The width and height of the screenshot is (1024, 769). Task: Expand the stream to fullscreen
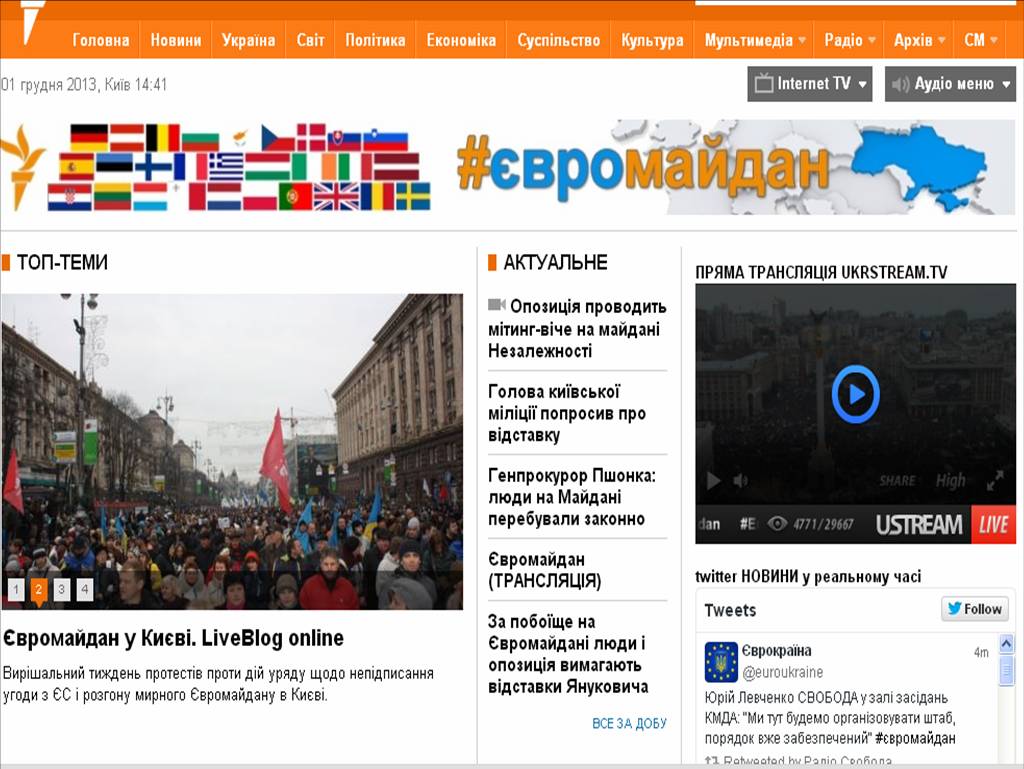(995, 481)
